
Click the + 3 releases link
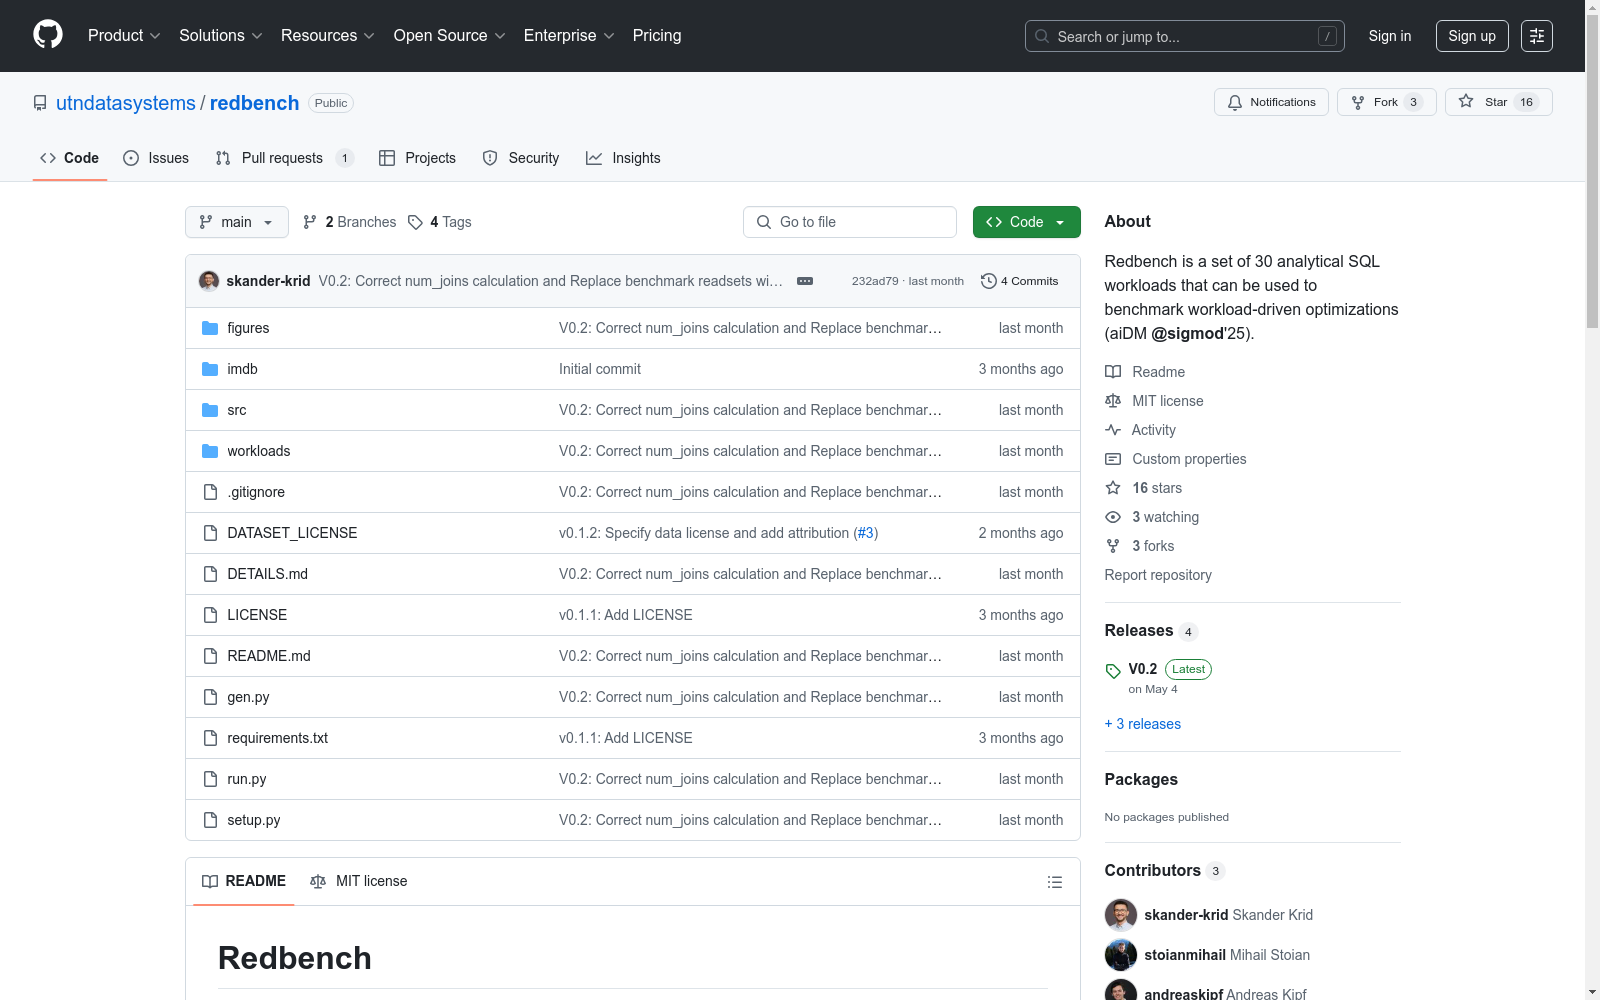tap(1143, 724)
